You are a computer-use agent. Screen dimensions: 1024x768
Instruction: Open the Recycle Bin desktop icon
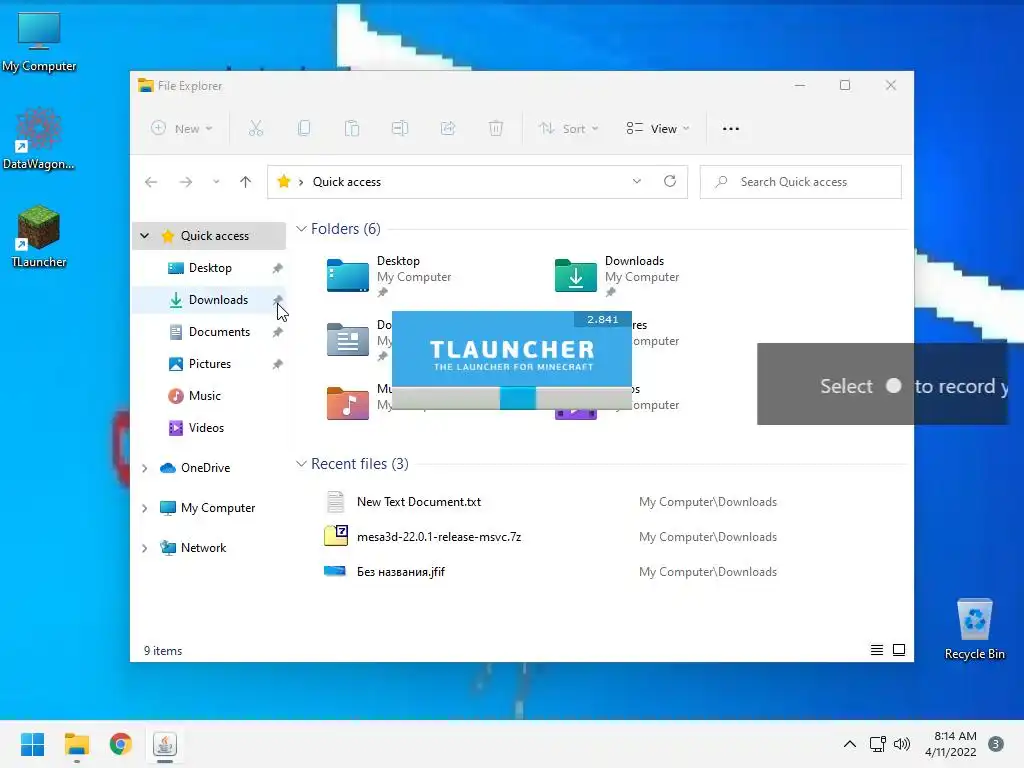click(x=974, y=630)
